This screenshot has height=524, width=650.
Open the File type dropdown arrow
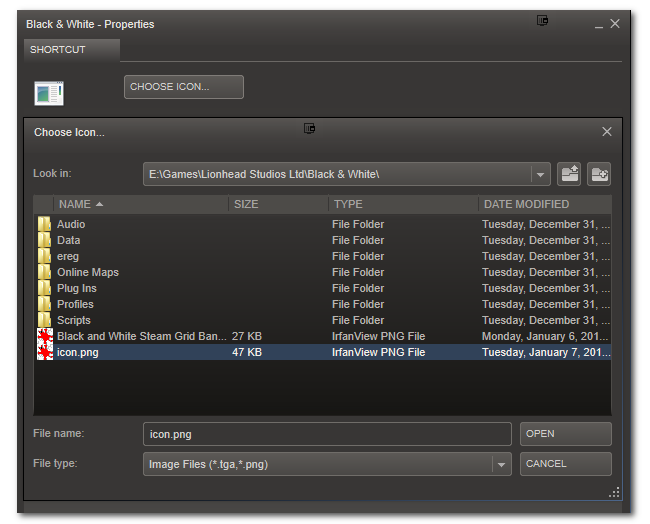[x=501, y=464]
